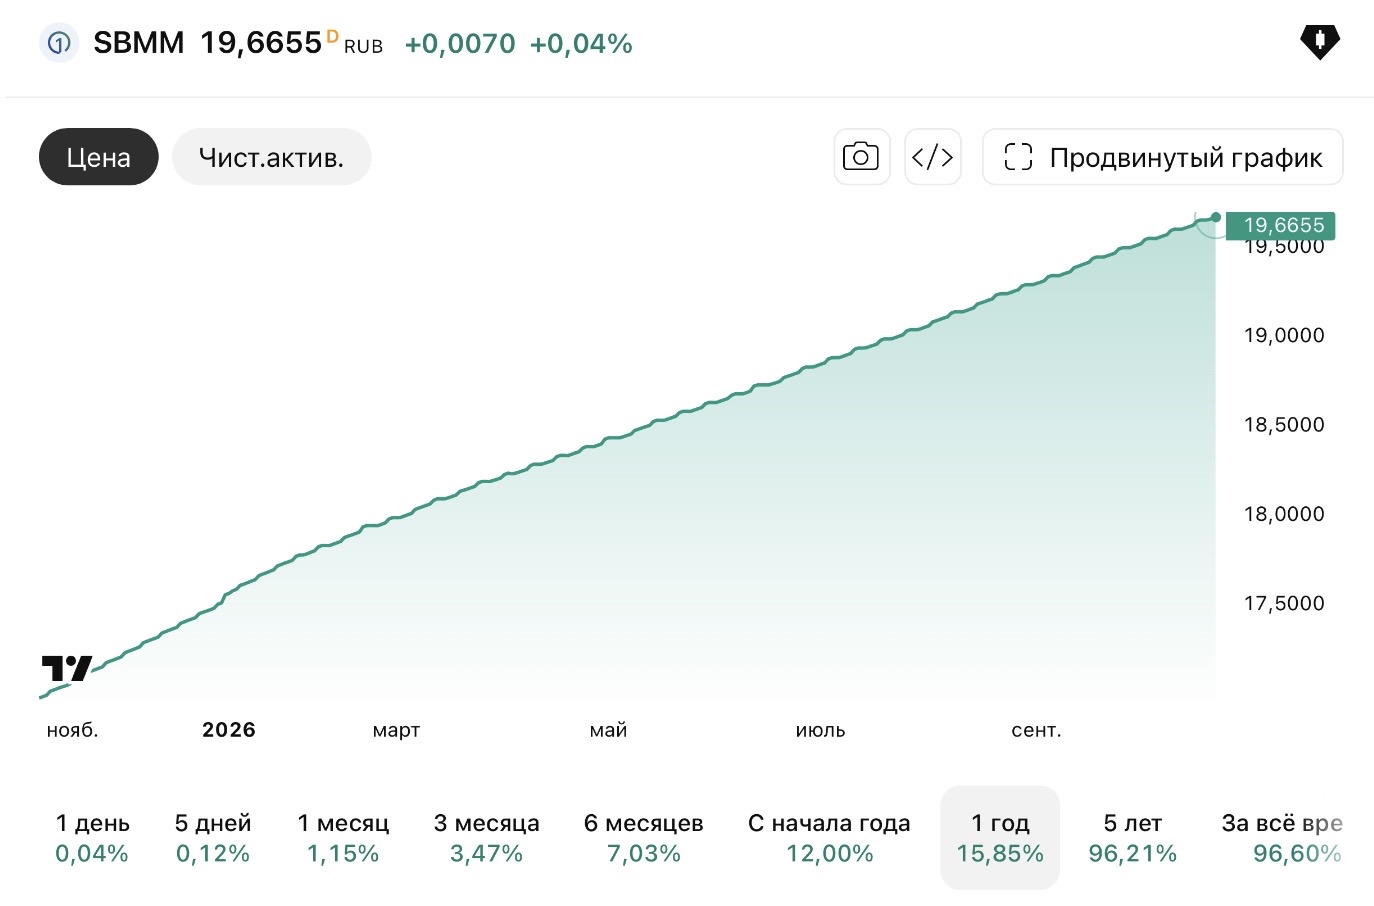Viewport: 1374px width, 906px height.
Task: Click the 17,5000 price axis label
Action: click(1284, 603)
